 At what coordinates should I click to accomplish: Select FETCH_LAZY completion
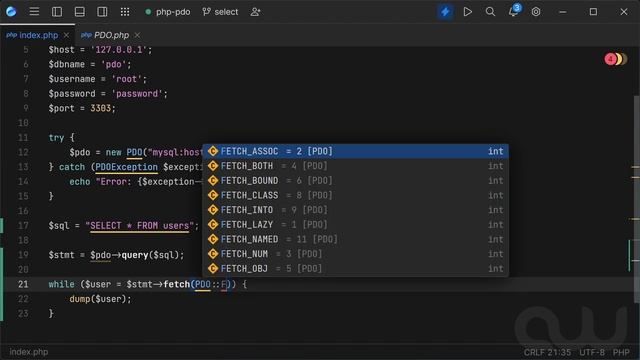[x=356, y=225]
